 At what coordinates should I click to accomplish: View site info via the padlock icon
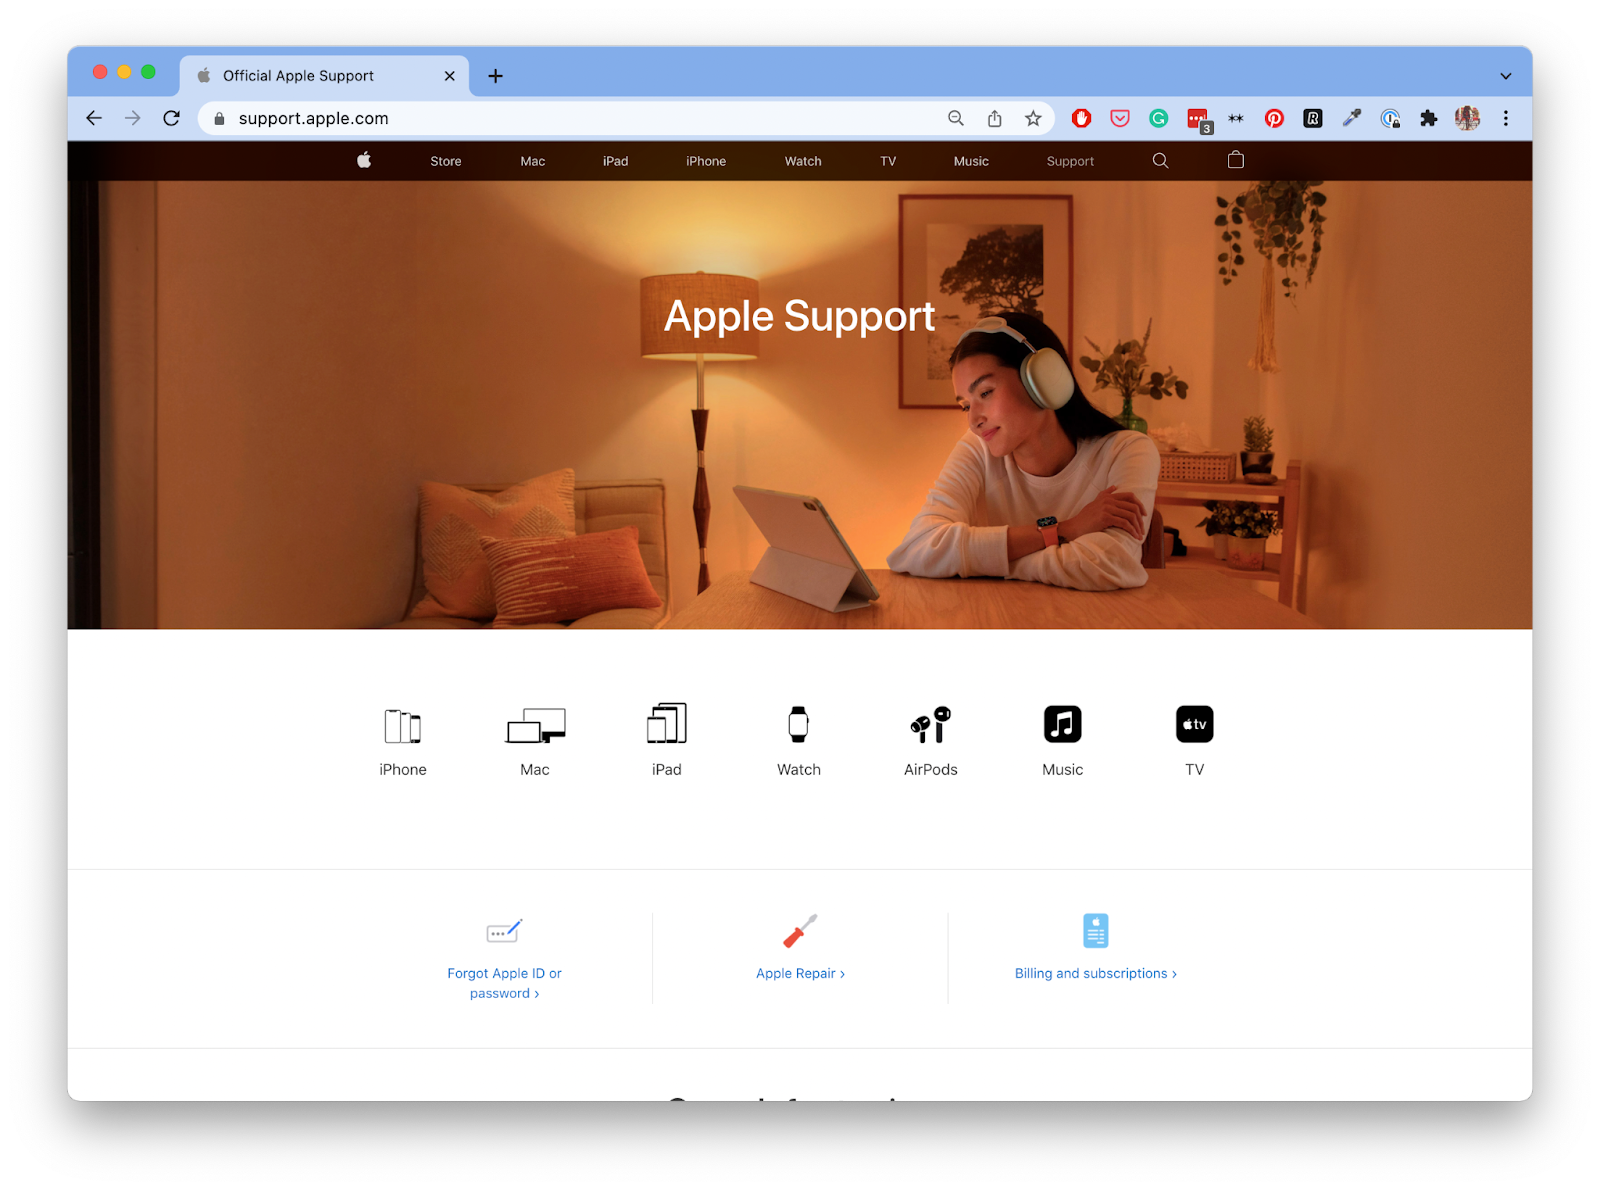click(x=219, y=118)
